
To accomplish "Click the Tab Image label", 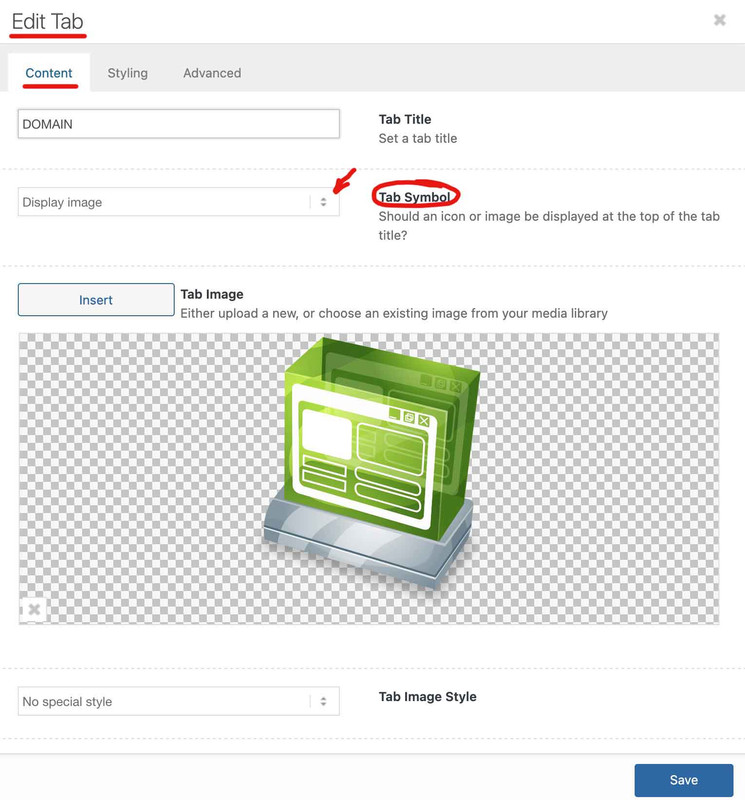I will [x=212, y=294].
